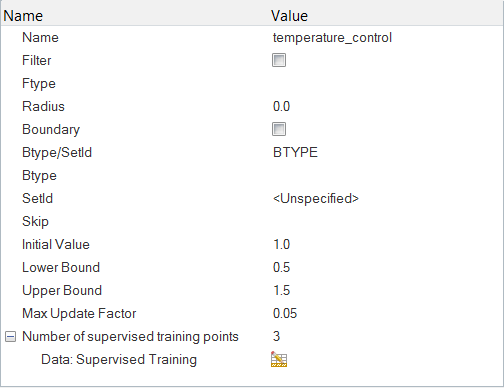Open the Btype/SetId BTYPE value dropdown
Screen dimensions: 504x388
point(387,152)
